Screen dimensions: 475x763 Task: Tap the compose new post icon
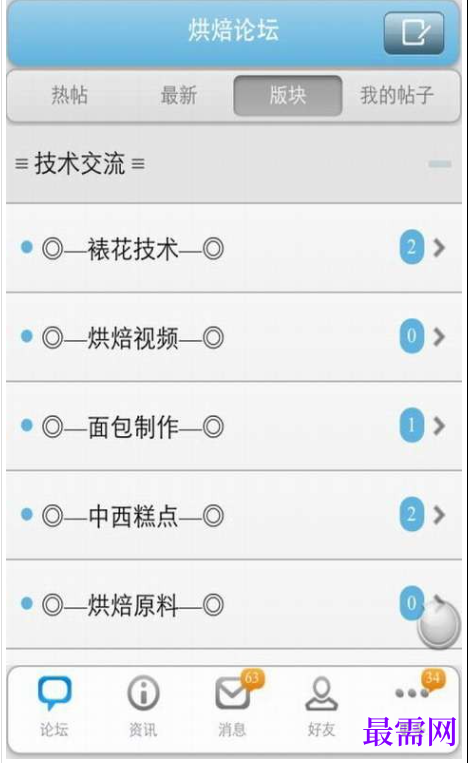414,33
